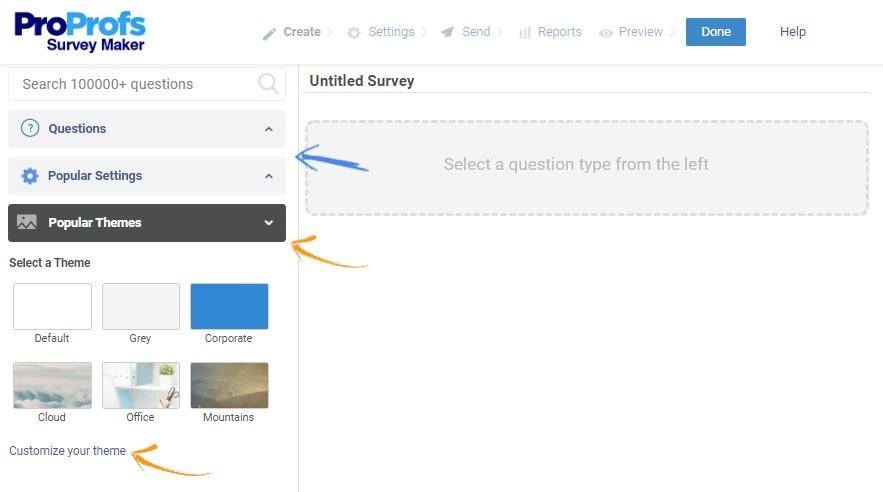Click the Preview eye icon
Screen dimensions: 883x492
click(x=606, y=33)
